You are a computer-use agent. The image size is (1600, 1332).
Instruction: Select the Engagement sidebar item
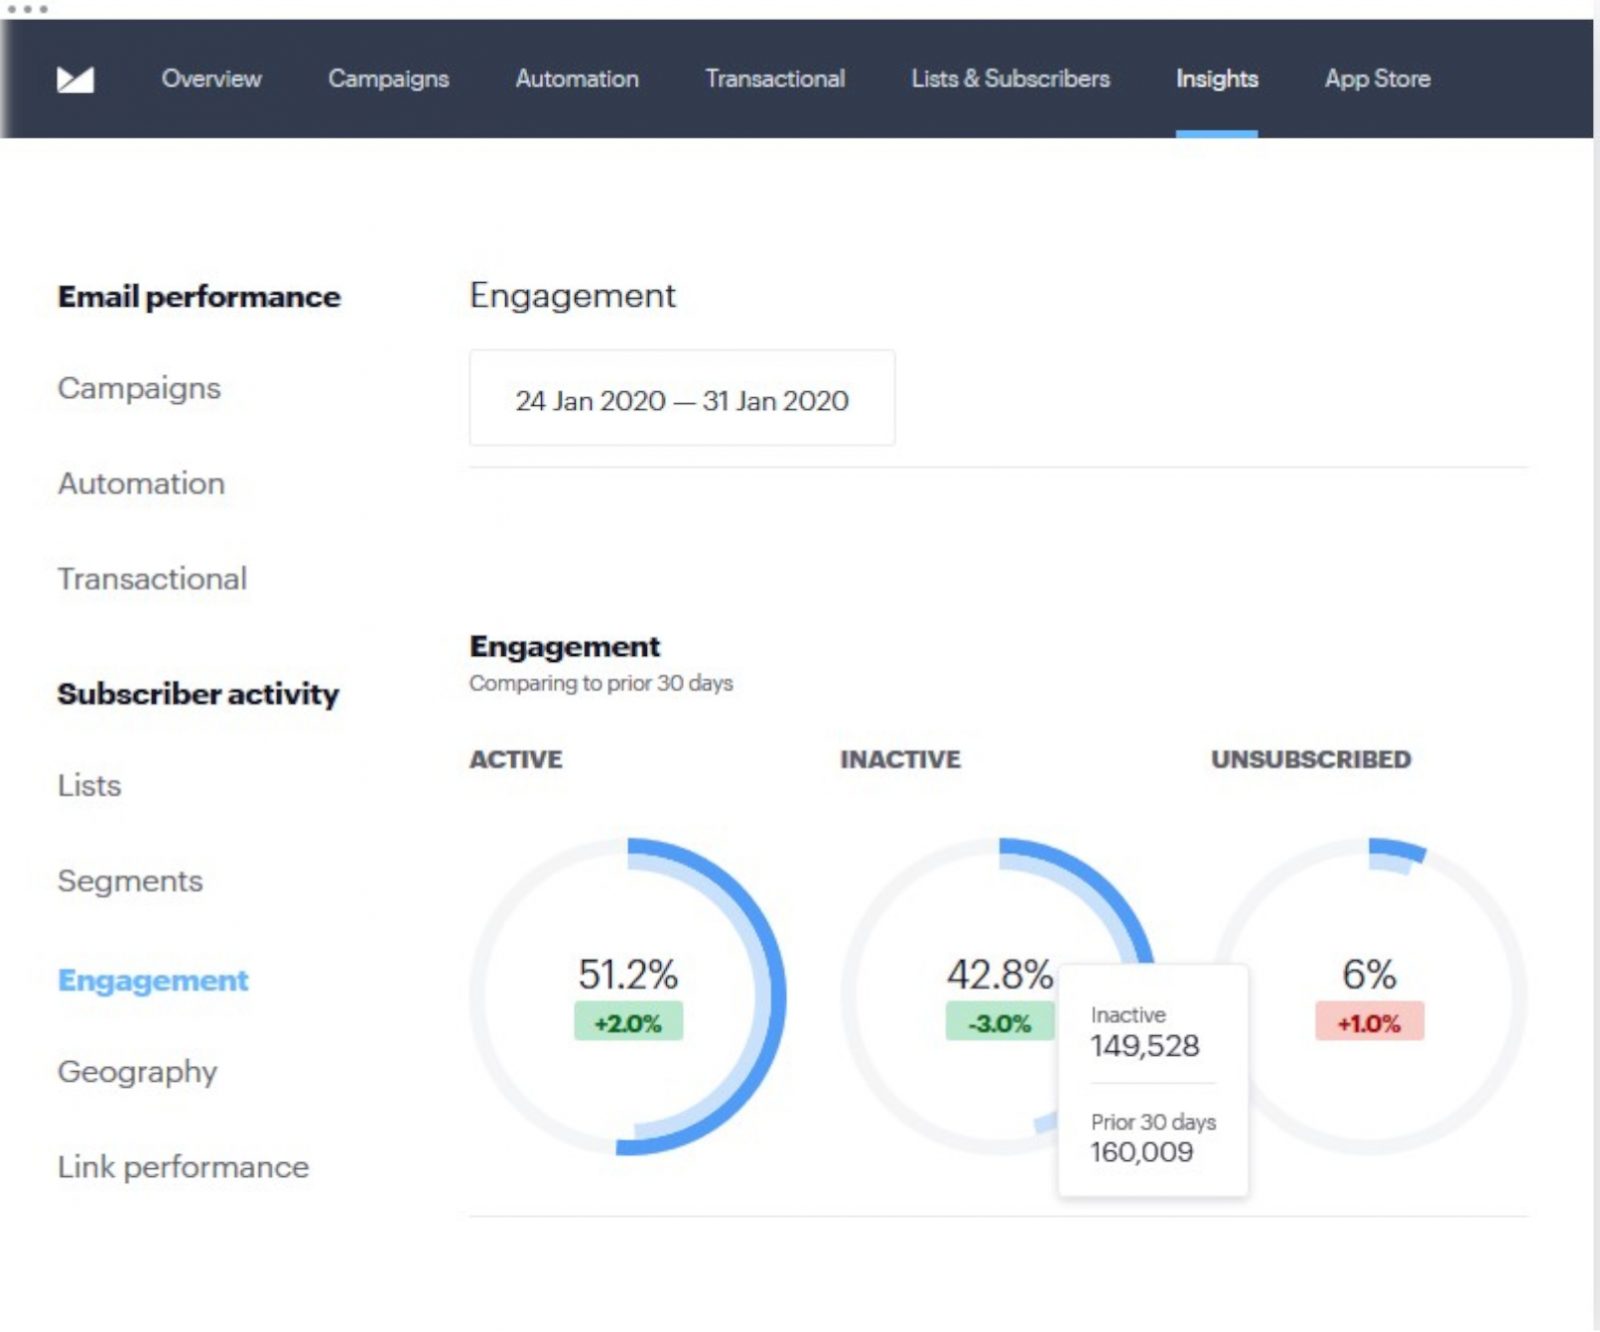click(153, 981)
